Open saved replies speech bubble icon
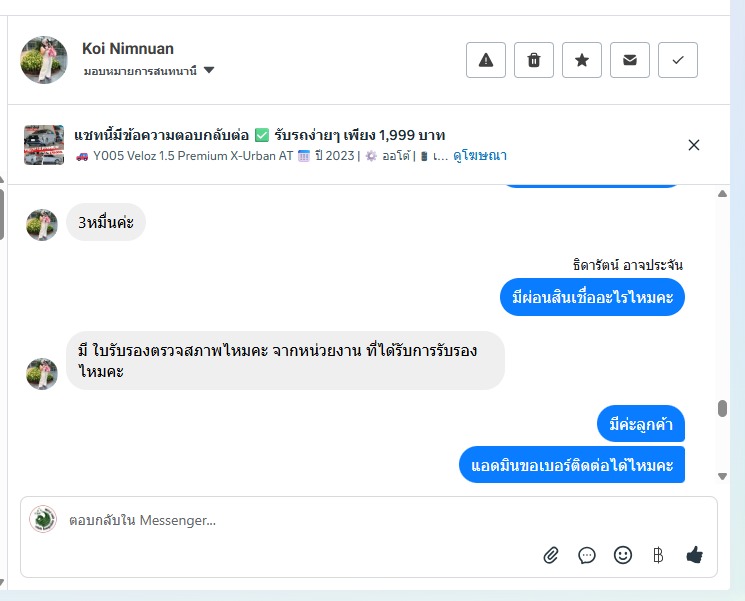The image size is (745, 601). click(x=587, y=555)
